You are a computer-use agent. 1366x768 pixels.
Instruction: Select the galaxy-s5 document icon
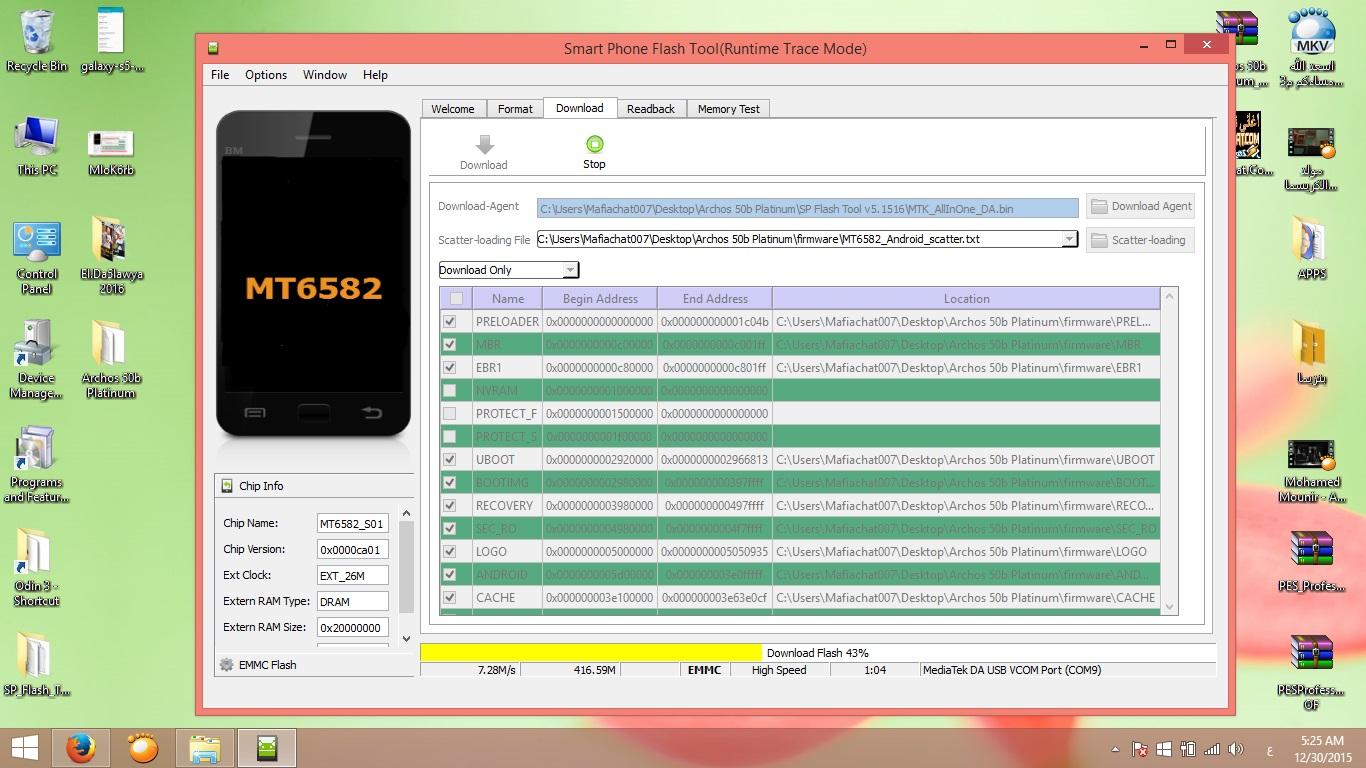(111, 32)
